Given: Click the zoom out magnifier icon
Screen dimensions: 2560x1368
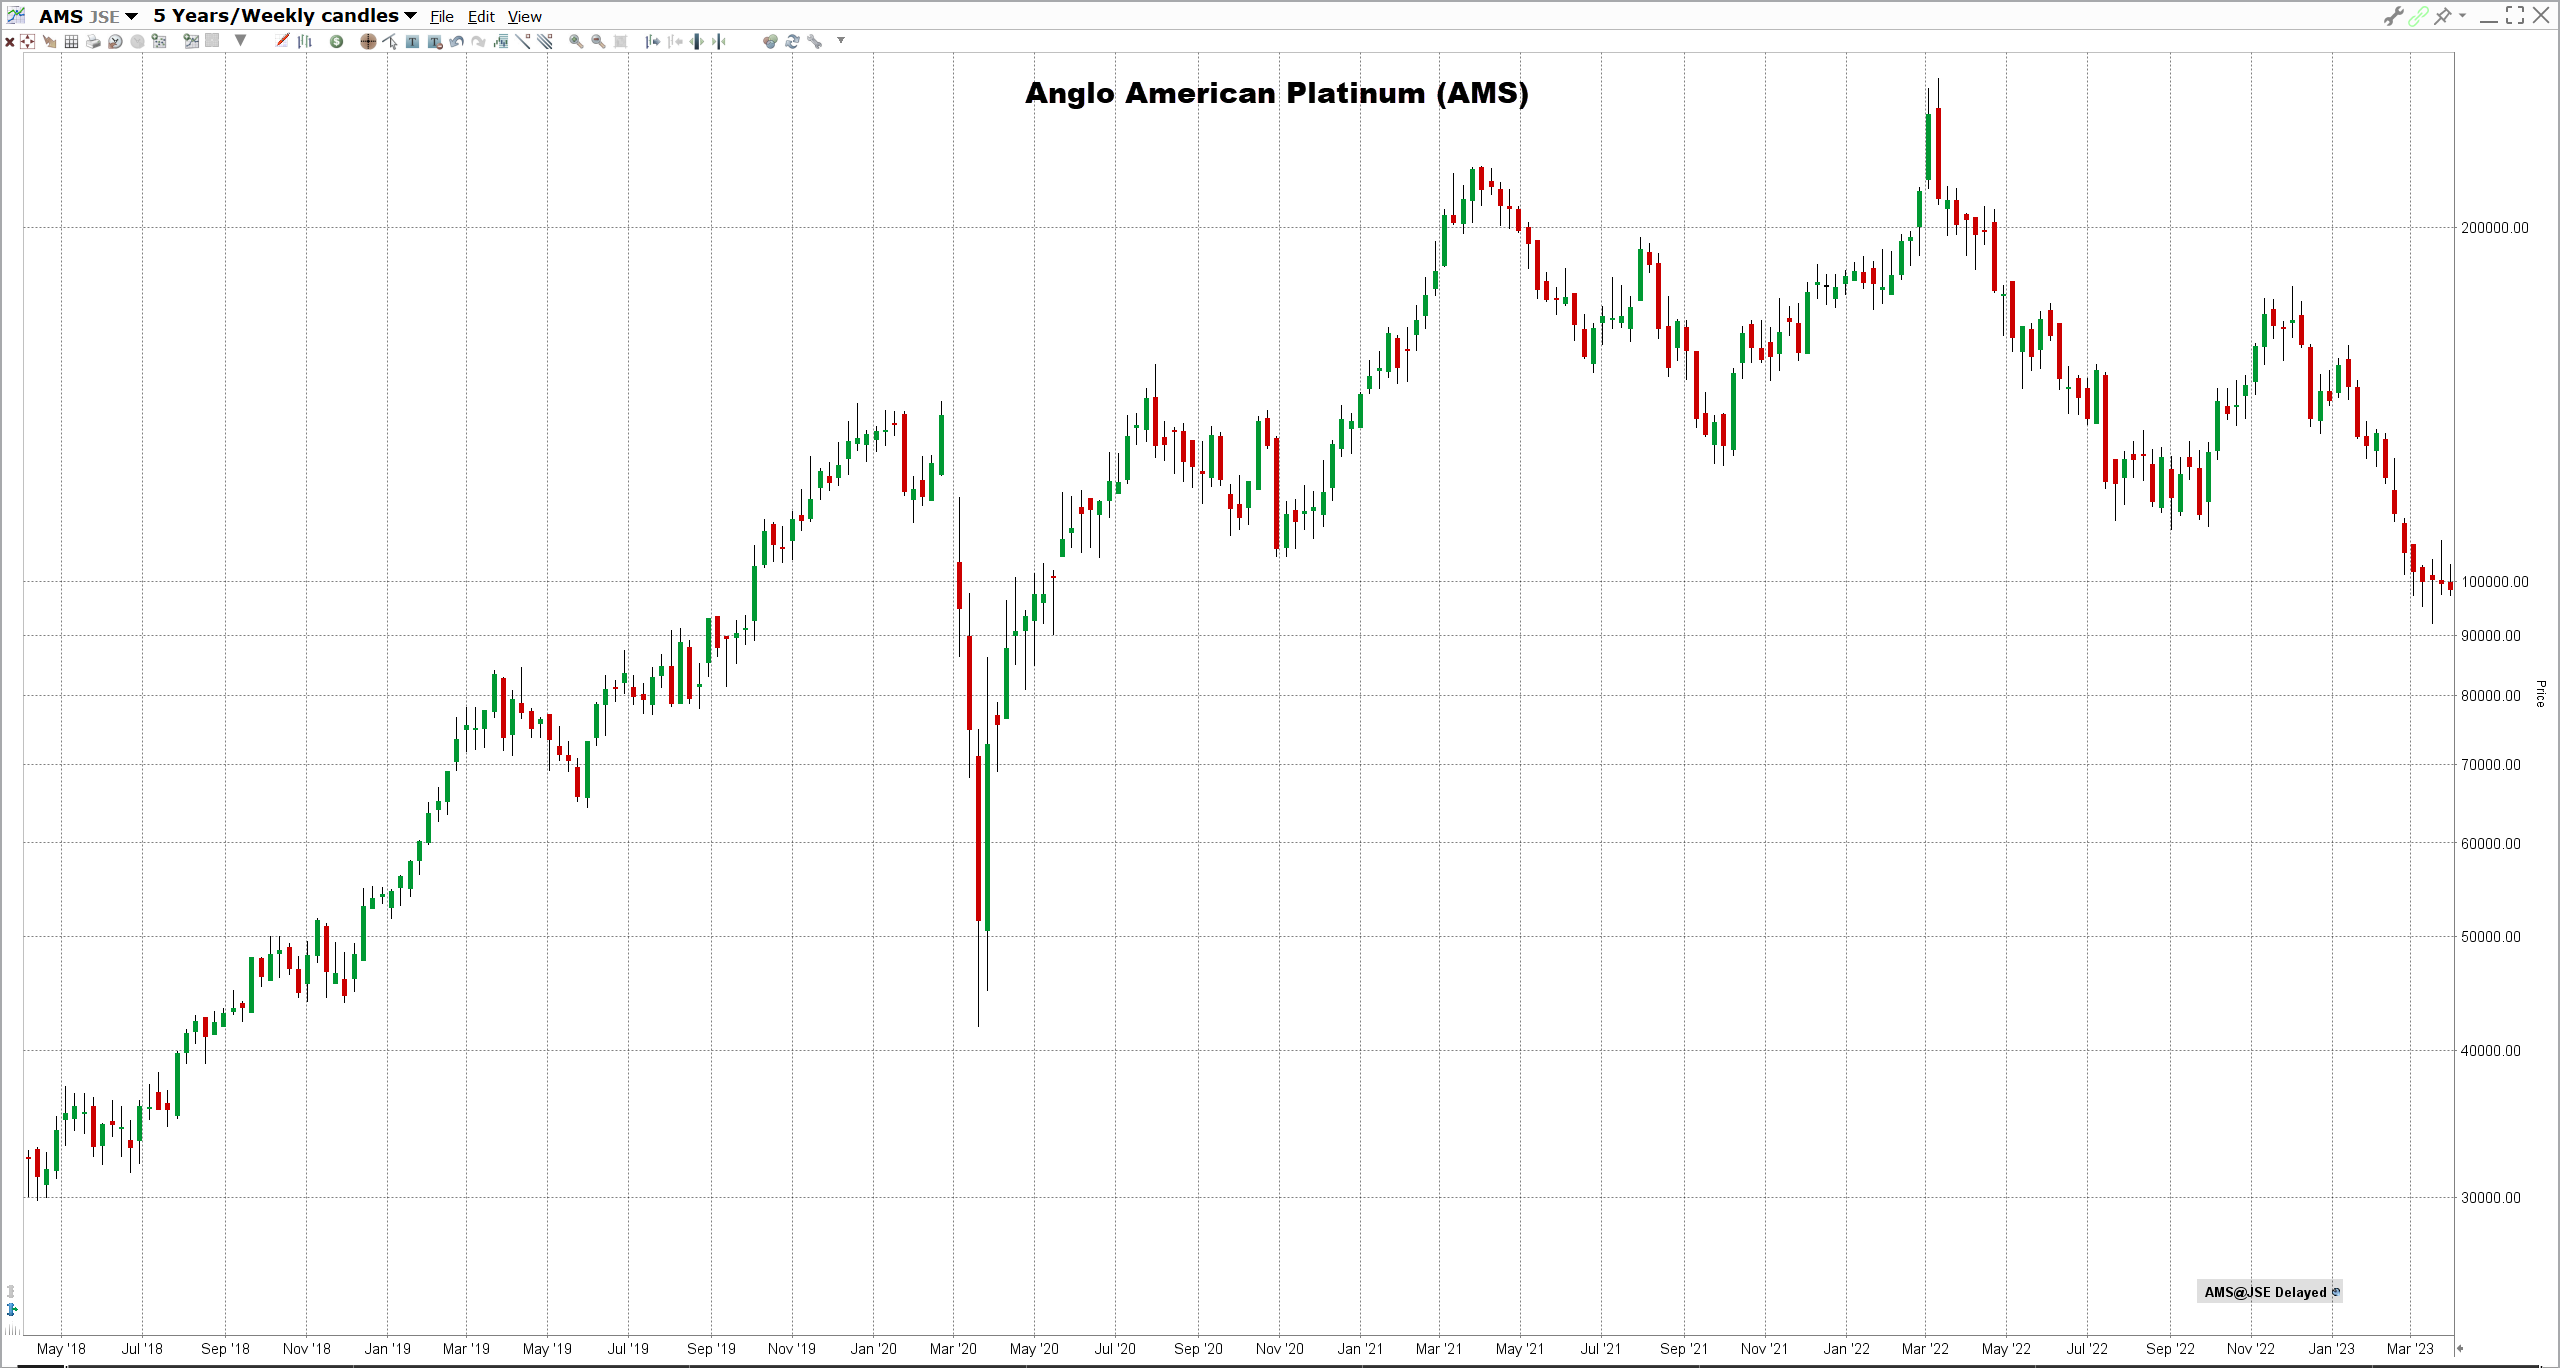Looking at the screenshot, I should (x=598, y=42).
